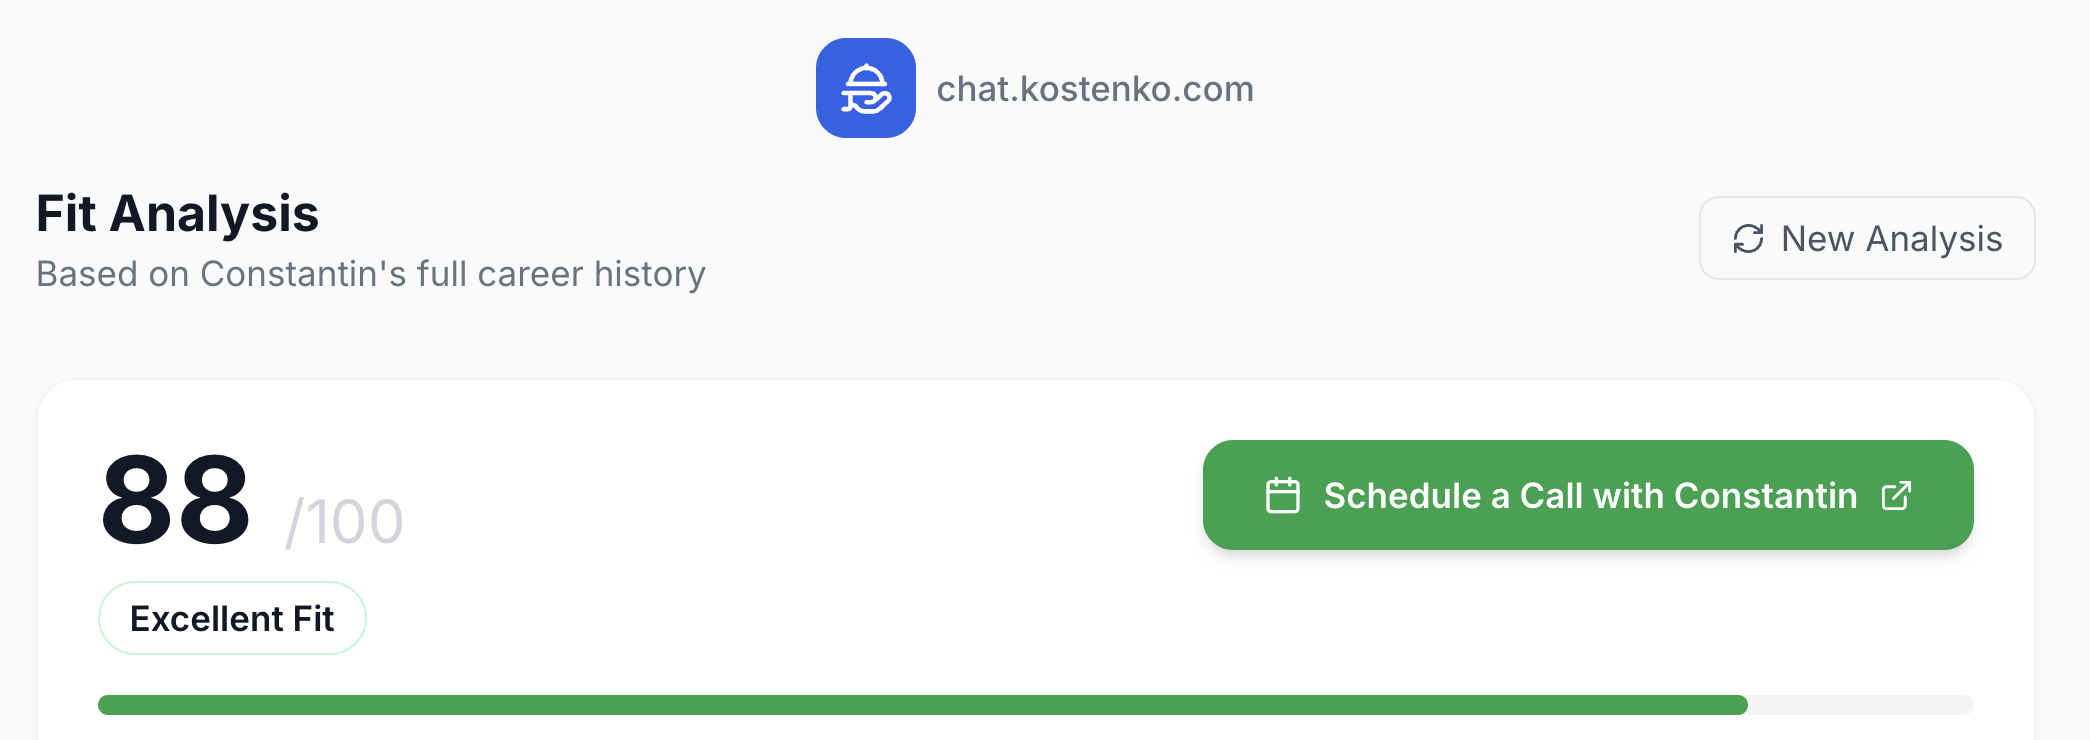Click the Excellent Fit pill to change rating view

click(x=232, y=618)
